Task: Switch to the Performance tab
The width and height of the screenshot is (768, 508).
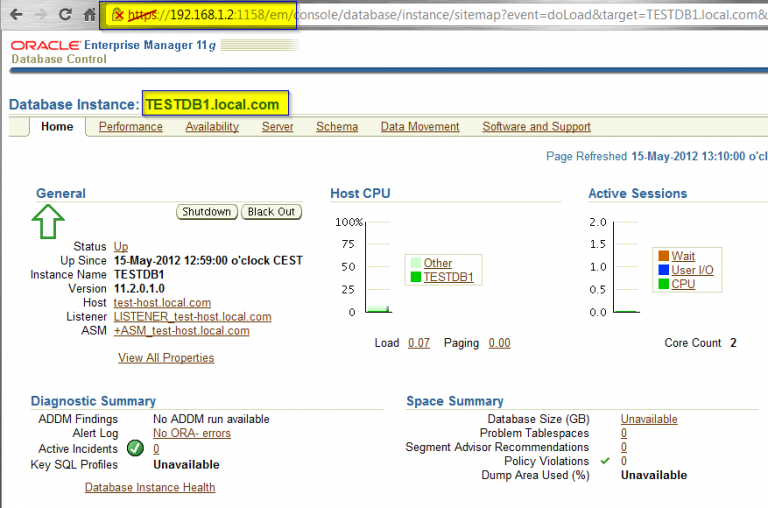Action: tap(131, 126)
